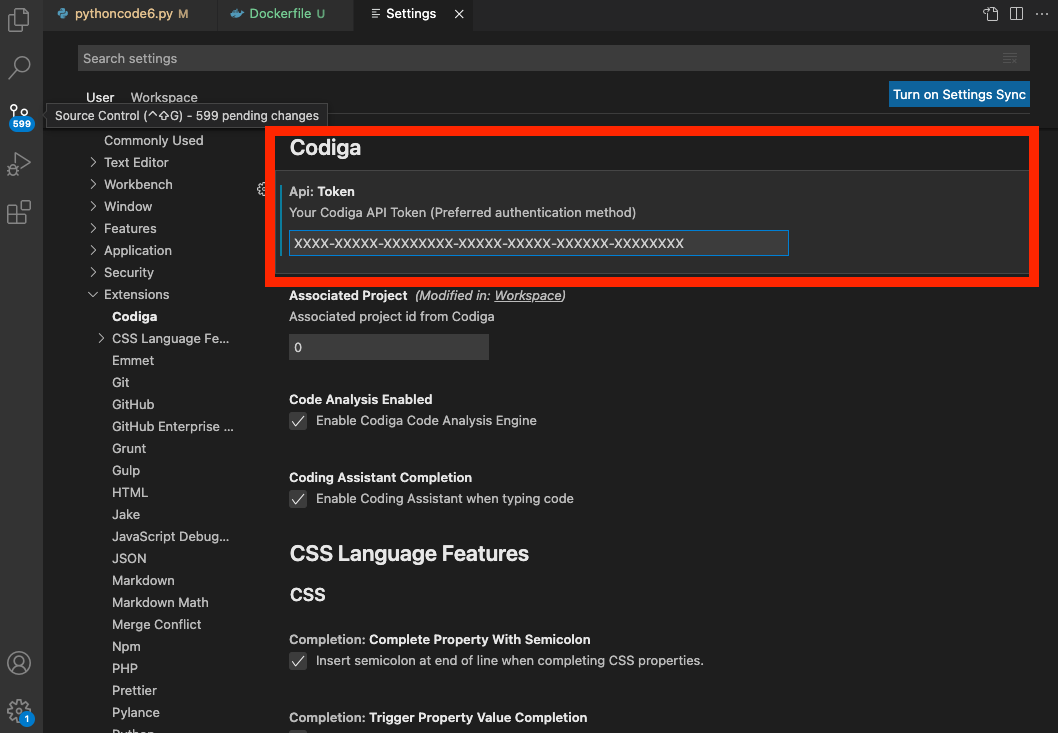1058x733 pixels.
Task: Select Merge Conflict extension settings
Action: [157, 624]
